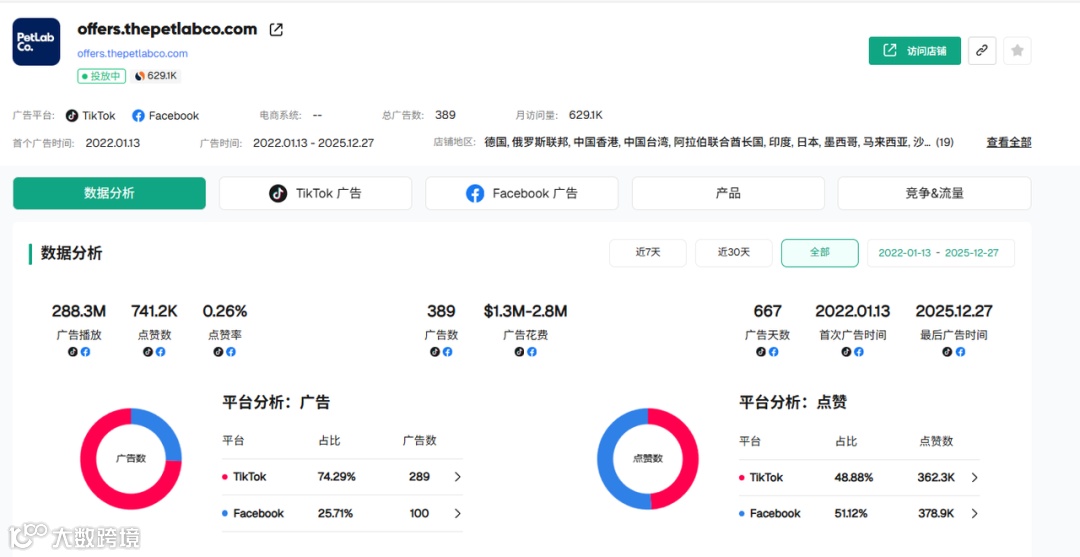Image resolution: width=1080 pixels, height=557 pixels.
Task: Click TikTok icon under 广告播放
Action: tap(72, 352)
